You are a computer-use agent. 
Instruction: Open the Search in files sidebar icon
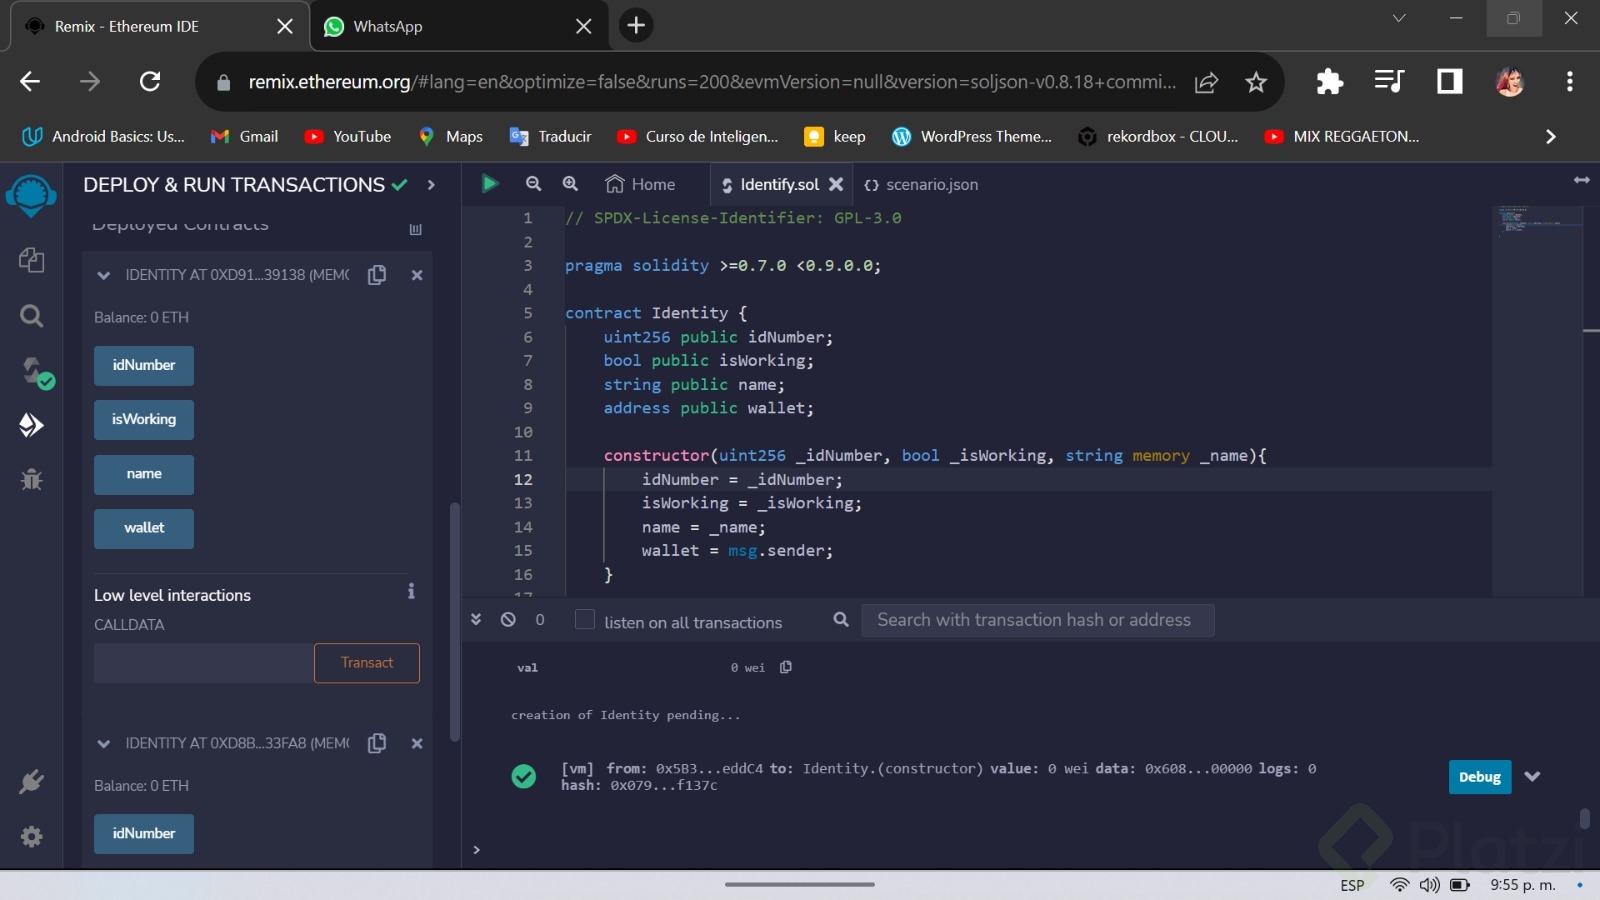click(x=31, y=317)
